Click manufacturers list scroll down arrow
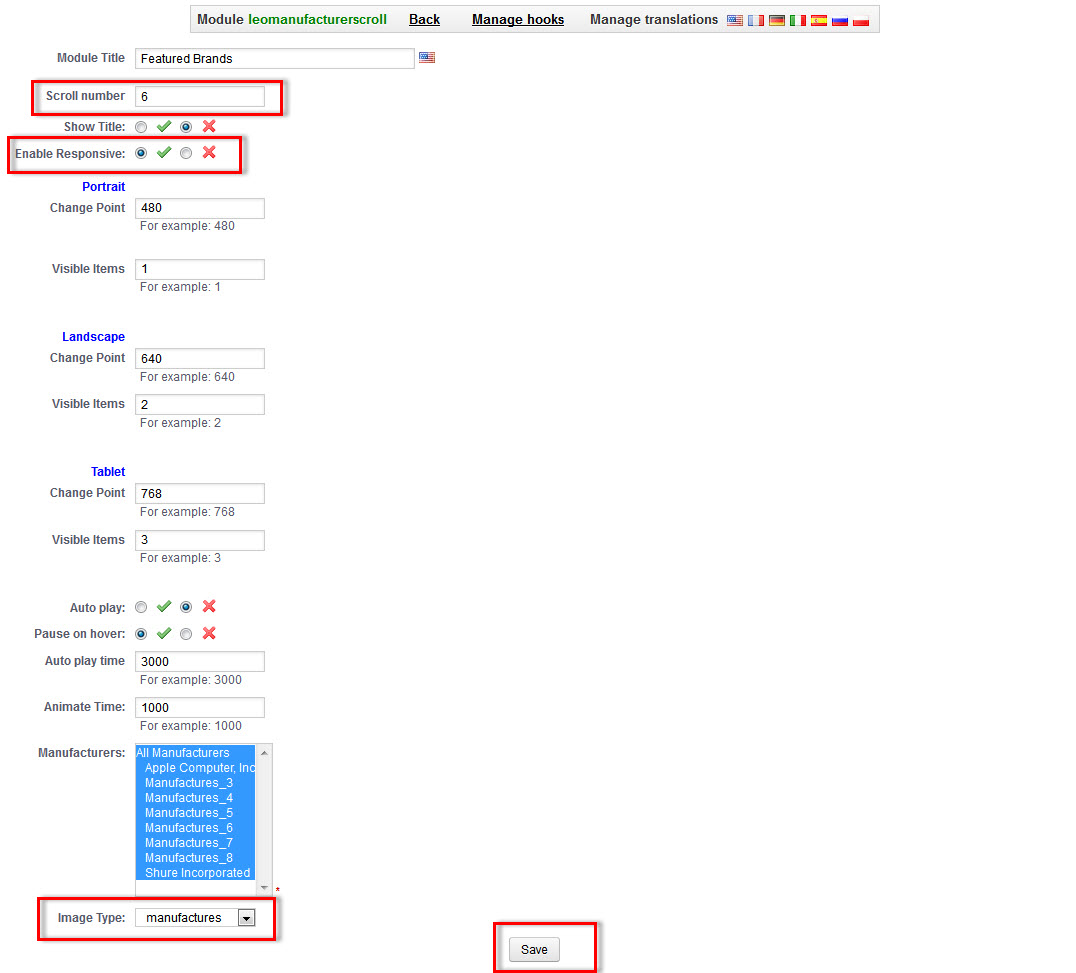Image resolution: width=1076 pixels, height=973 pixels. [264, 888]
